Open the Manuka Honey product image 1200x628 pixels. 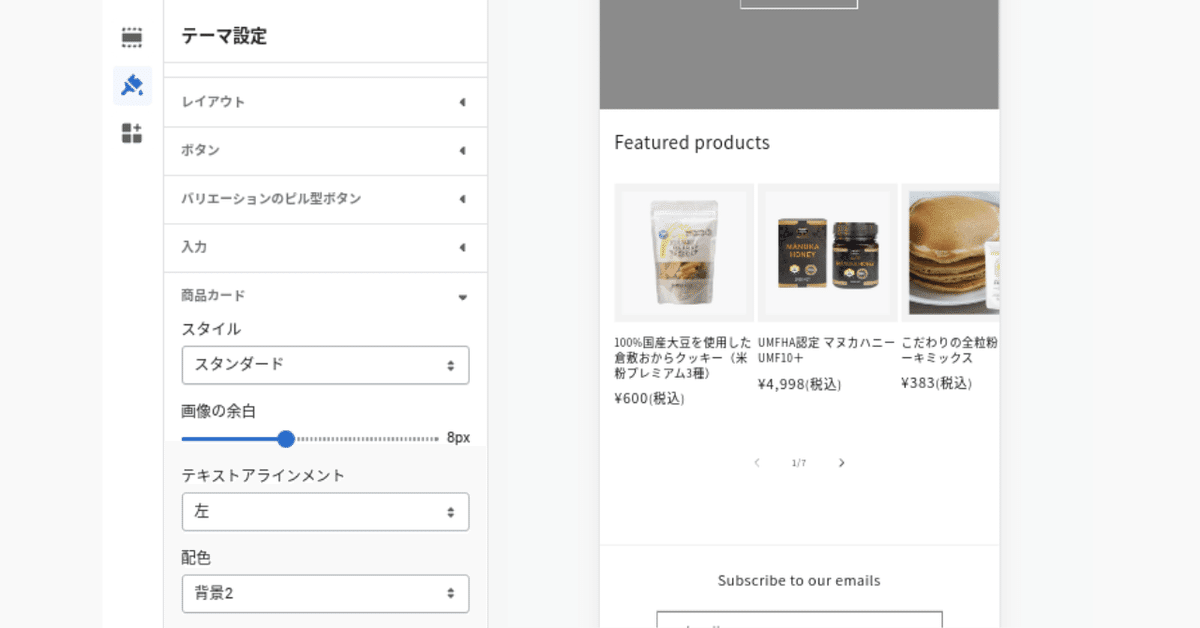(827, 253)
